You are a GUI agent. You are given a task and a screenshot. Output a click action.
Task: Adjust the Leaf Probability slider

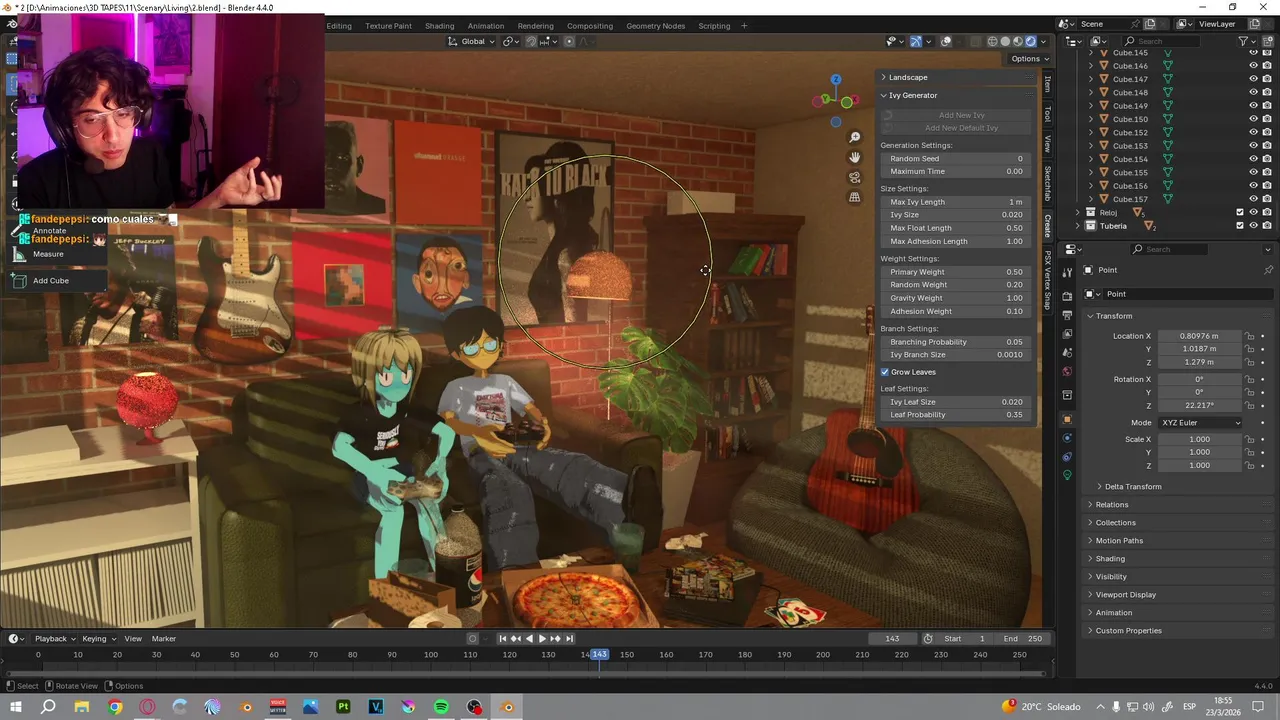955,415
